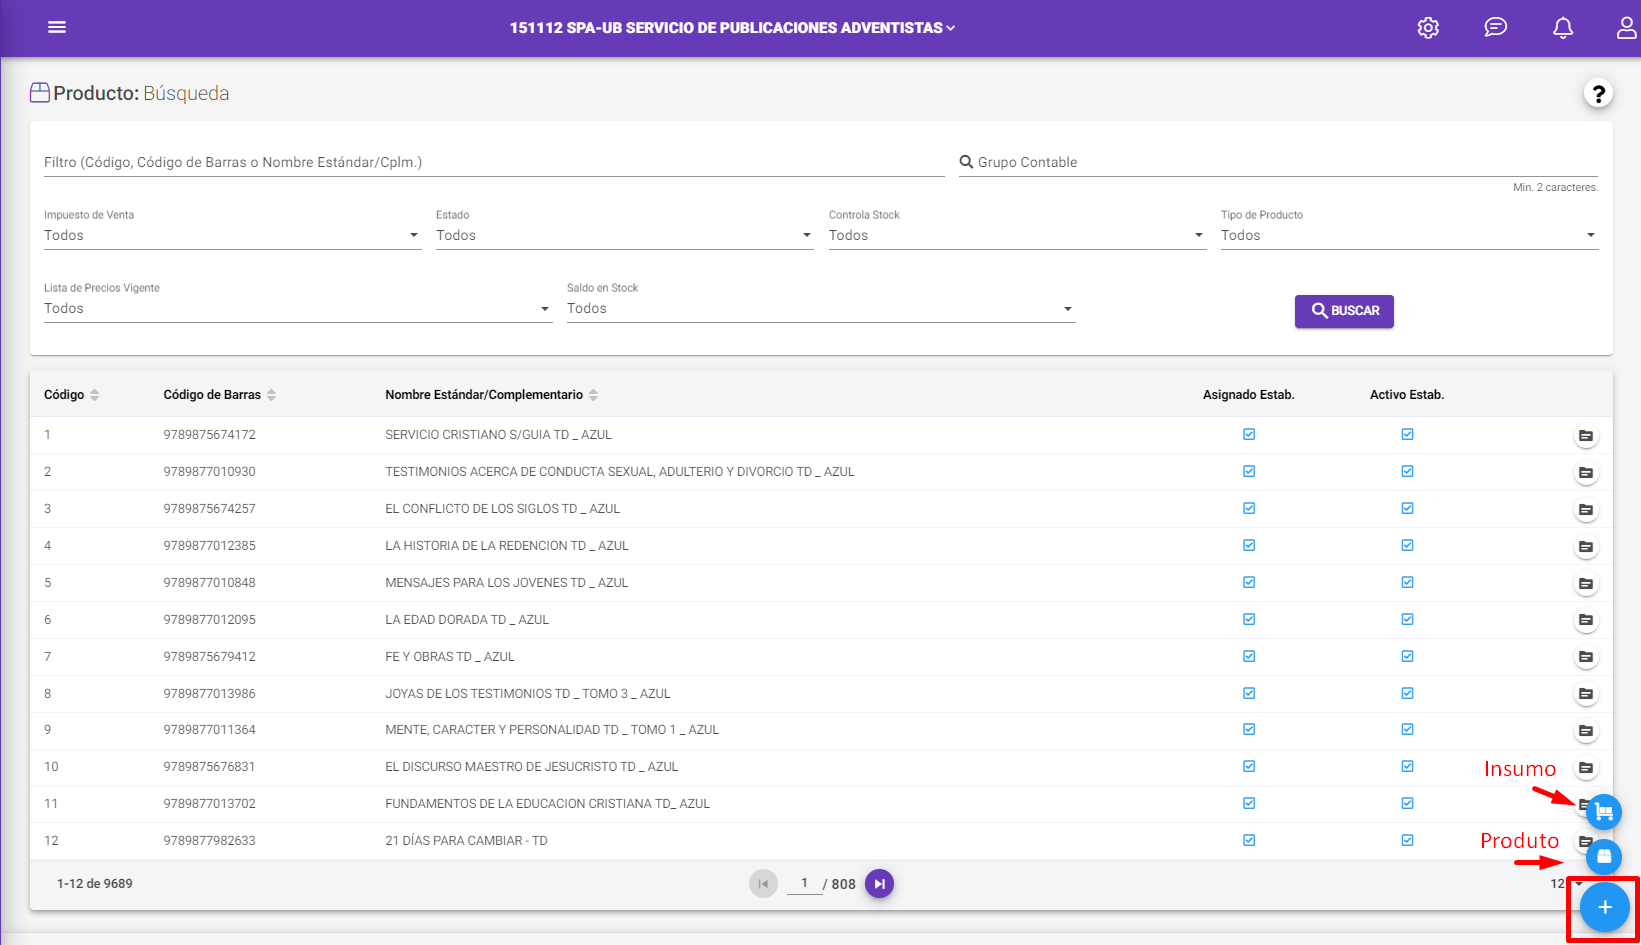Open detail of LA EDAD DORADA row
Image resolution: width=1641 pixels, height=945 pixels.
(1585, 620)
